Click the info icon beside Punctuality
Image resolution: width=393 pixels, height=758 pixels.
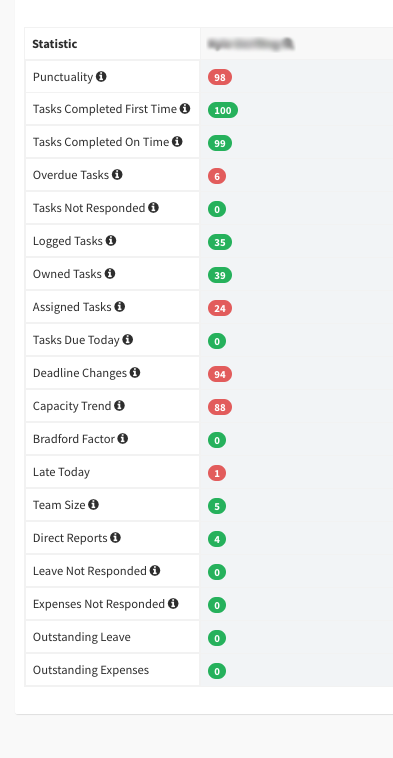101,76
